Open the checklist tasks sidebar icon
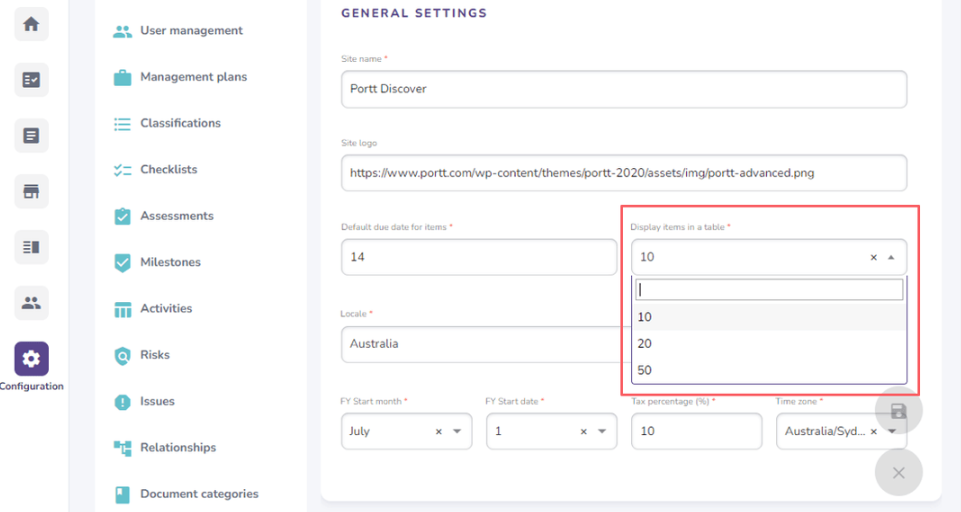 [x=31, y=80]
